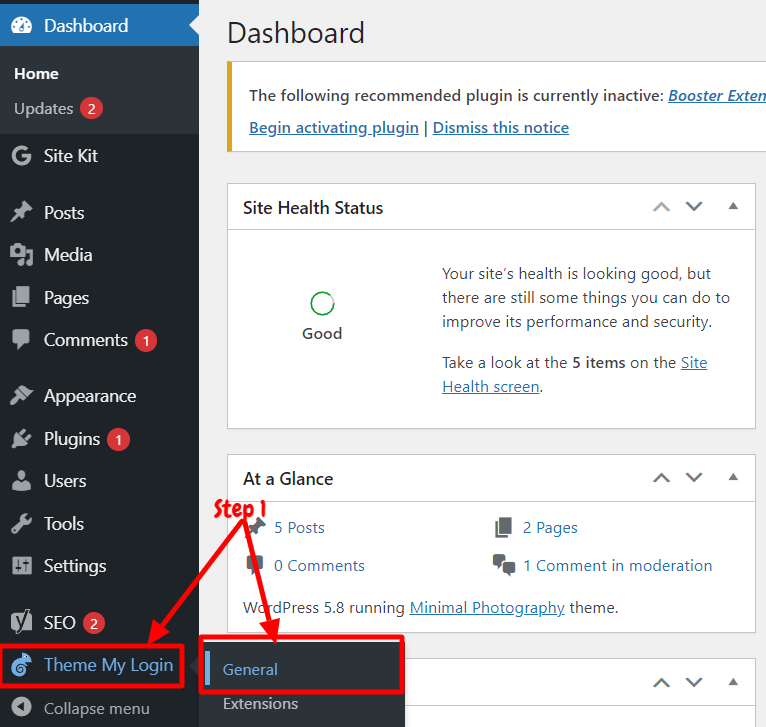The image size is (766, 727).
Task: Click the Appearance paintbrush icon
Action: coord(21,395)
